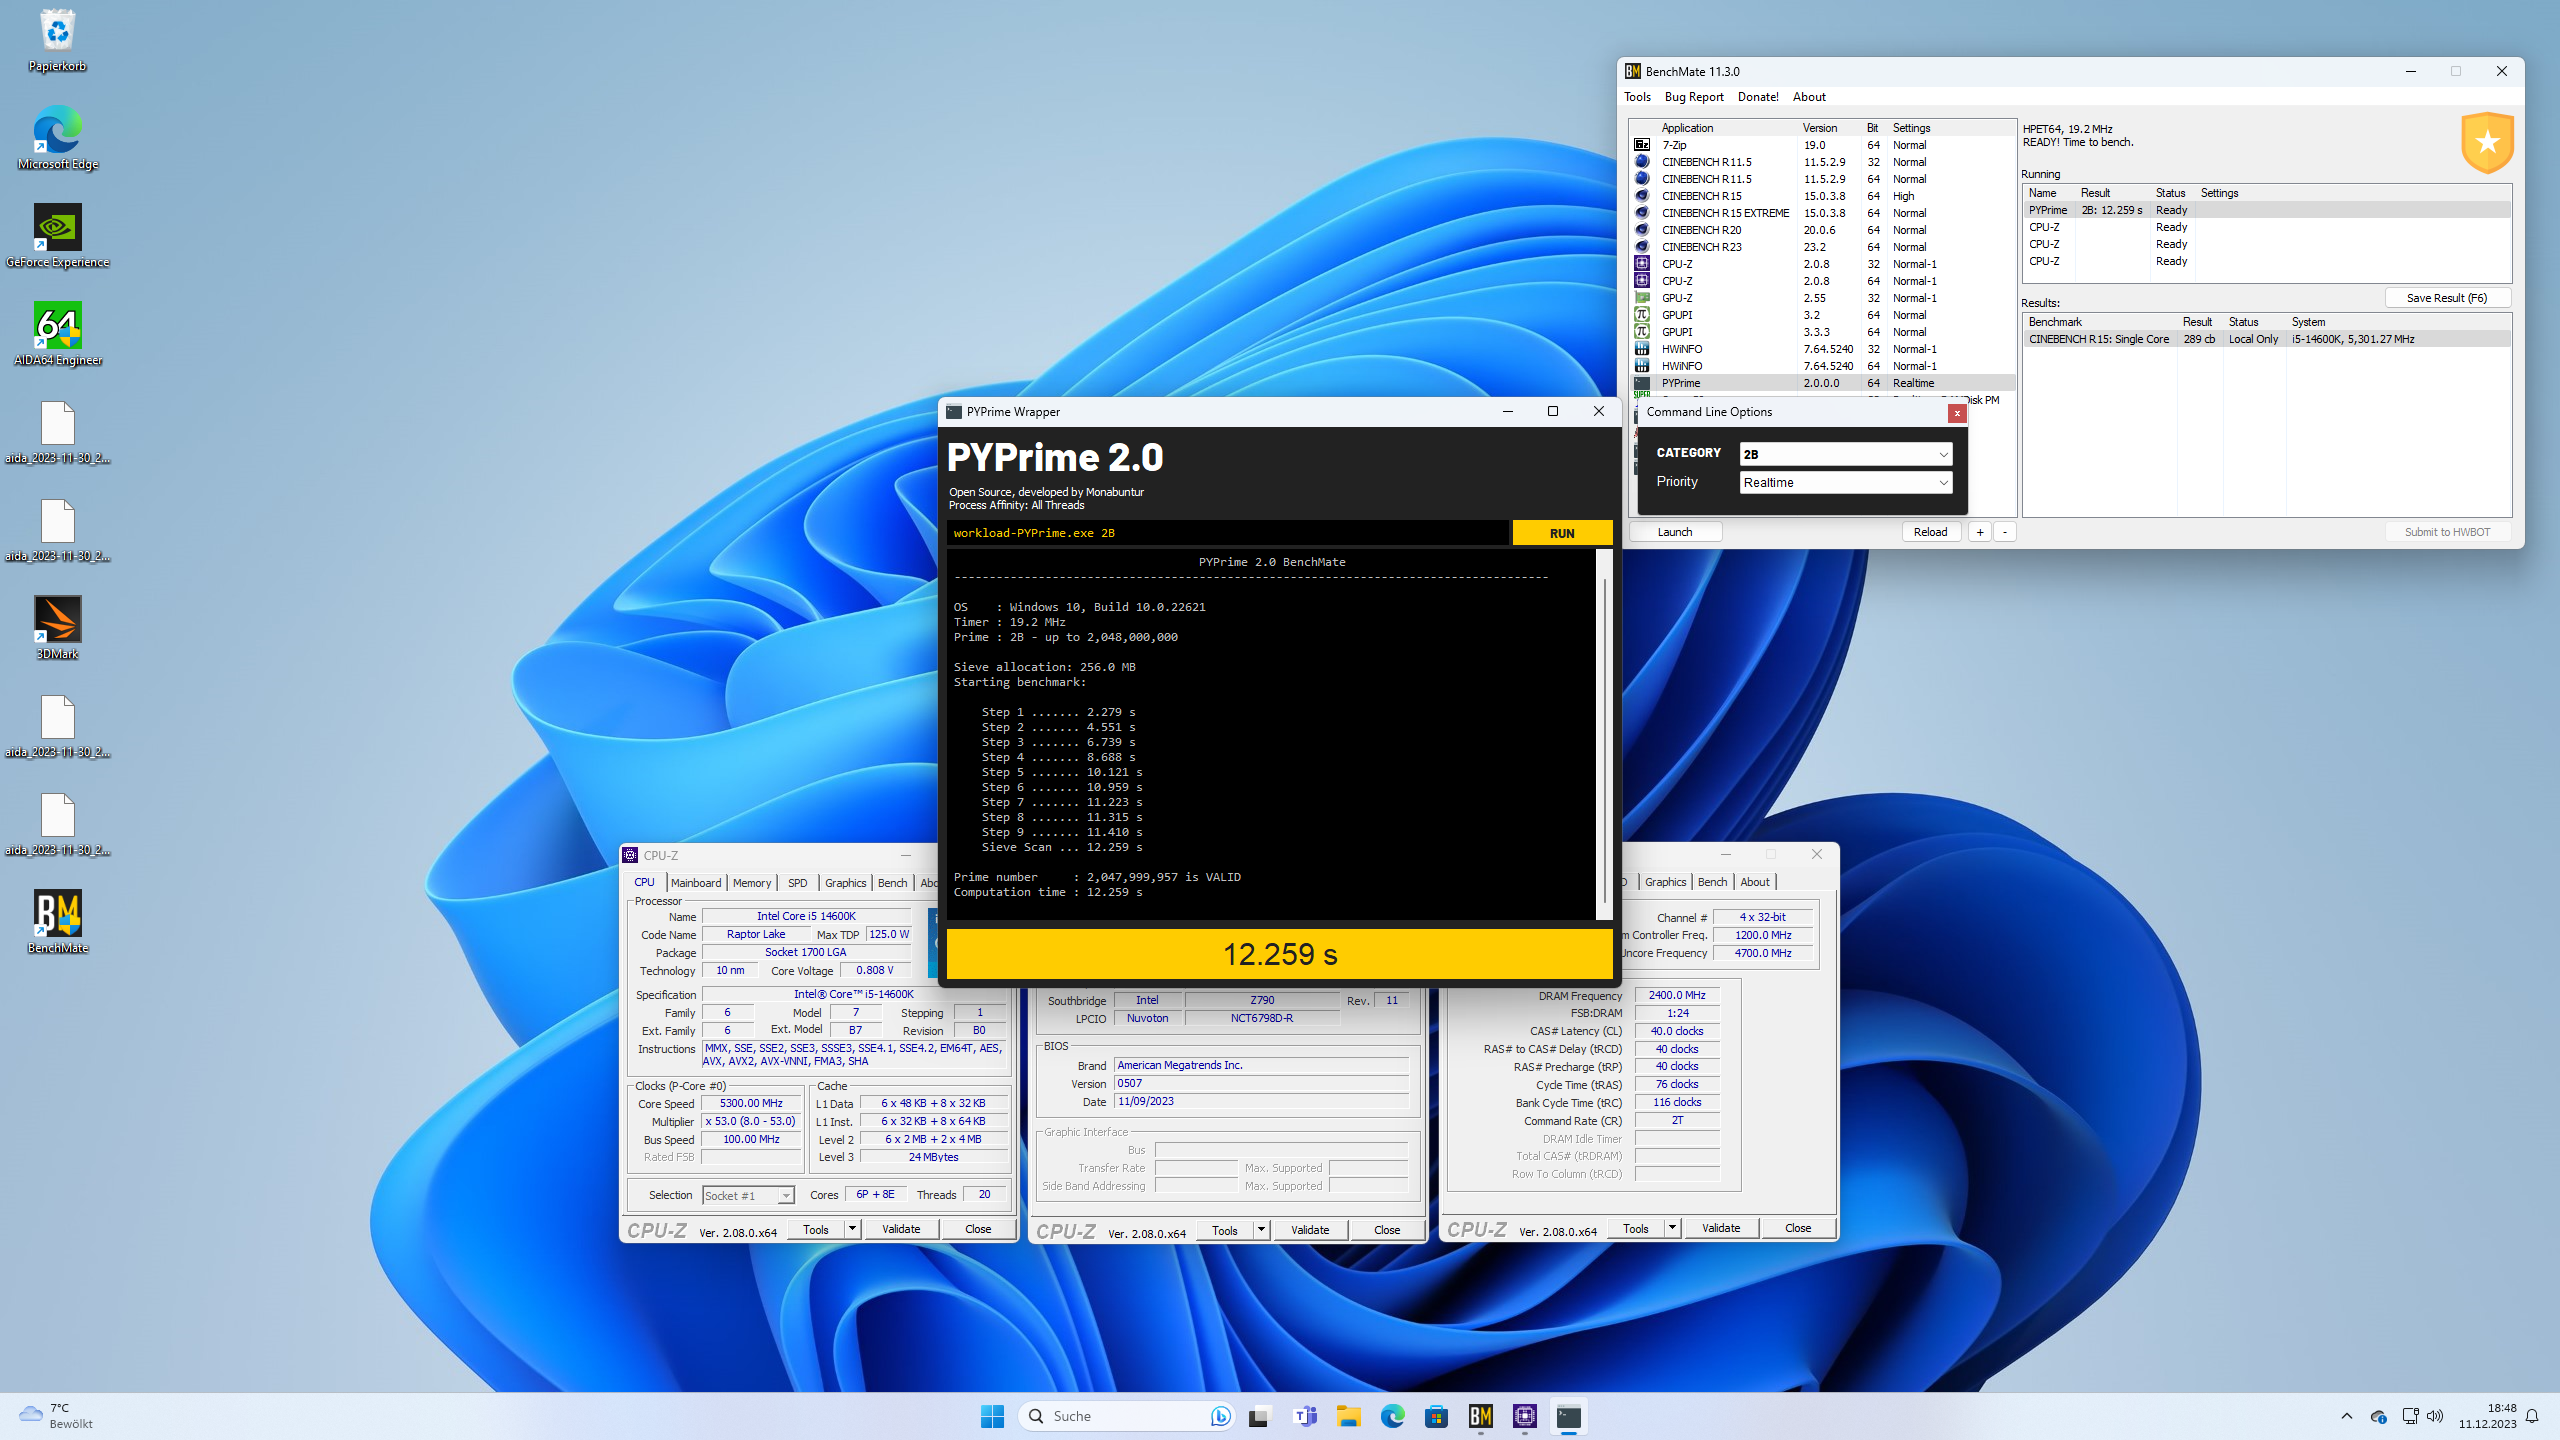The image size is (2560, 1440).
Task: Click the CPU-Z icon in the application list
Action: [1641, 263]
